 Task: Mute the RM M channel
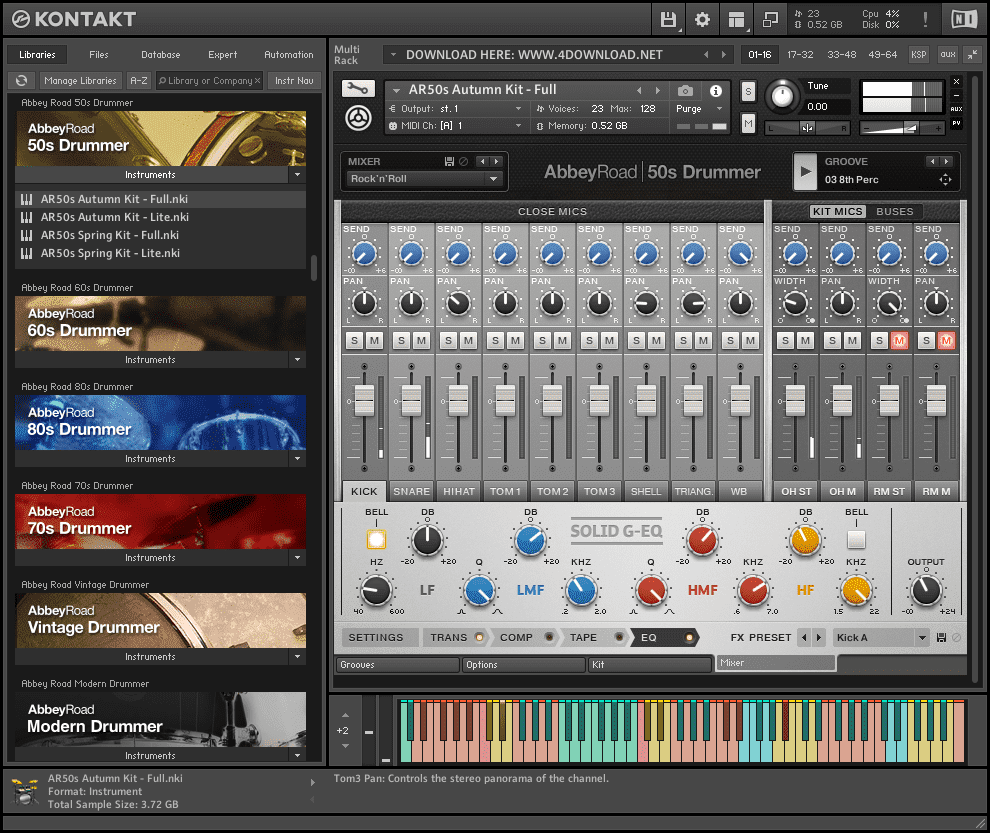tap(947, 341)
